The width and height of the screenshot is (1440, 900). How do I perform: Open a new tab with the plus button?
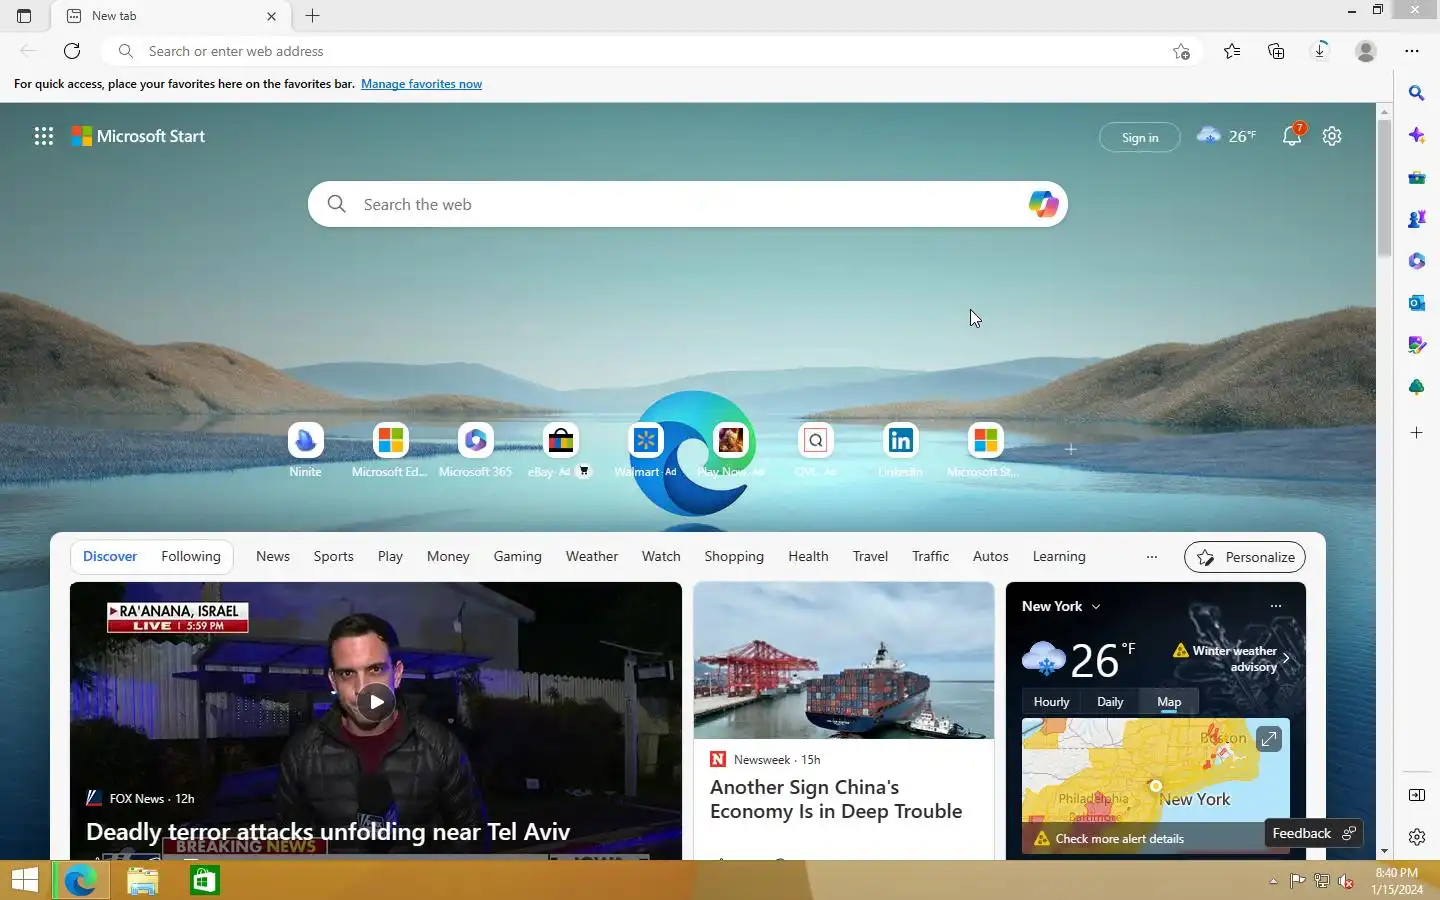[x=313, y=16]
